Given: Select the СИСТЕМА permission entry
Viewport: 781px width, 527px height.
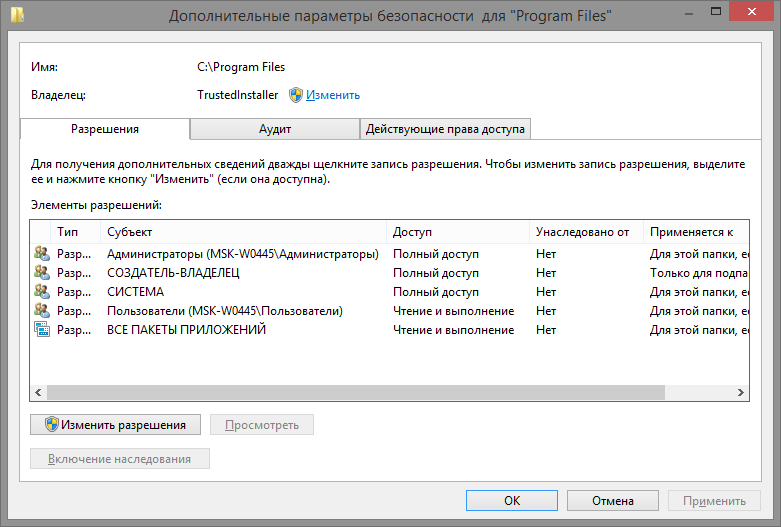Looking at the screenshot, I should point(390,291).
